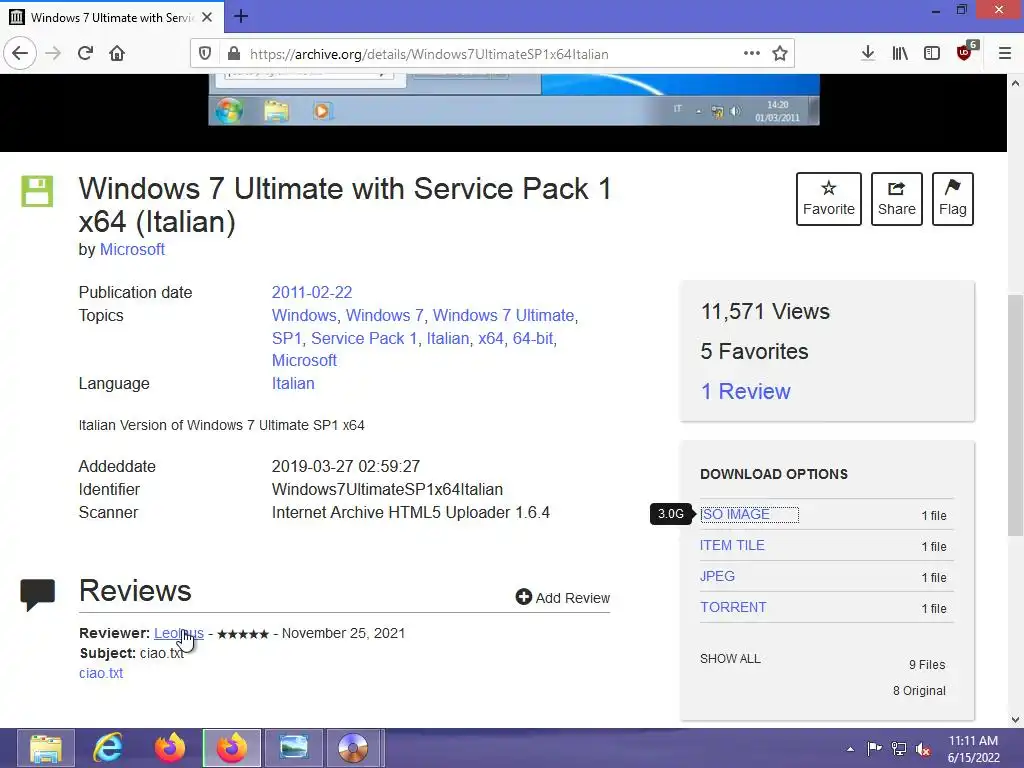Add this item to Favorites
The image size is (1024, 768).
click(x=829, y=199)
